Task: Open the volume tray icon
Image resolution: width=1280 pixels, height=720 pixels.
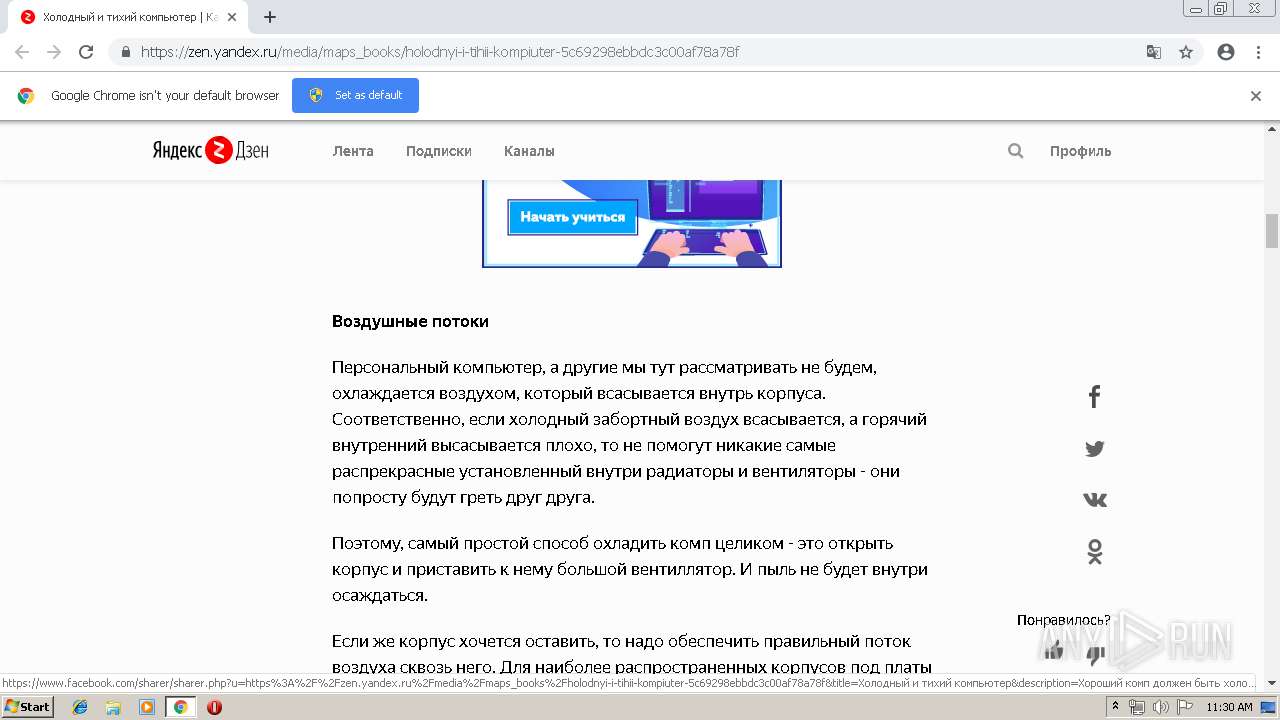Action: click(1160, 707)
